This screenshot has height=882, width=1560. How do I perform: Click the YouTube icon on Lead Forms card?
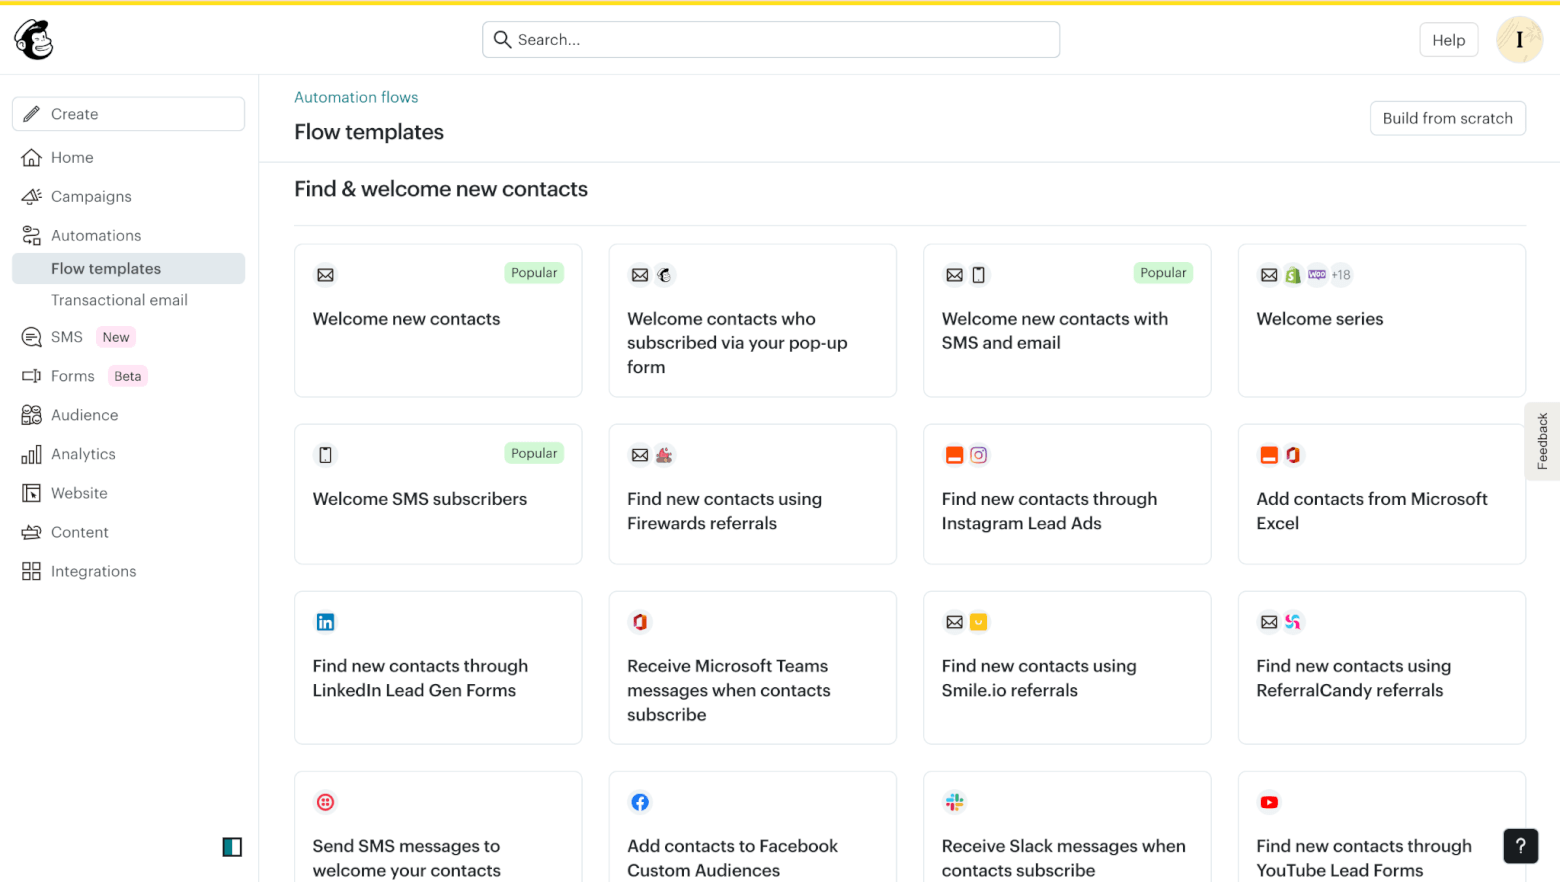[x=1269, y=802]
